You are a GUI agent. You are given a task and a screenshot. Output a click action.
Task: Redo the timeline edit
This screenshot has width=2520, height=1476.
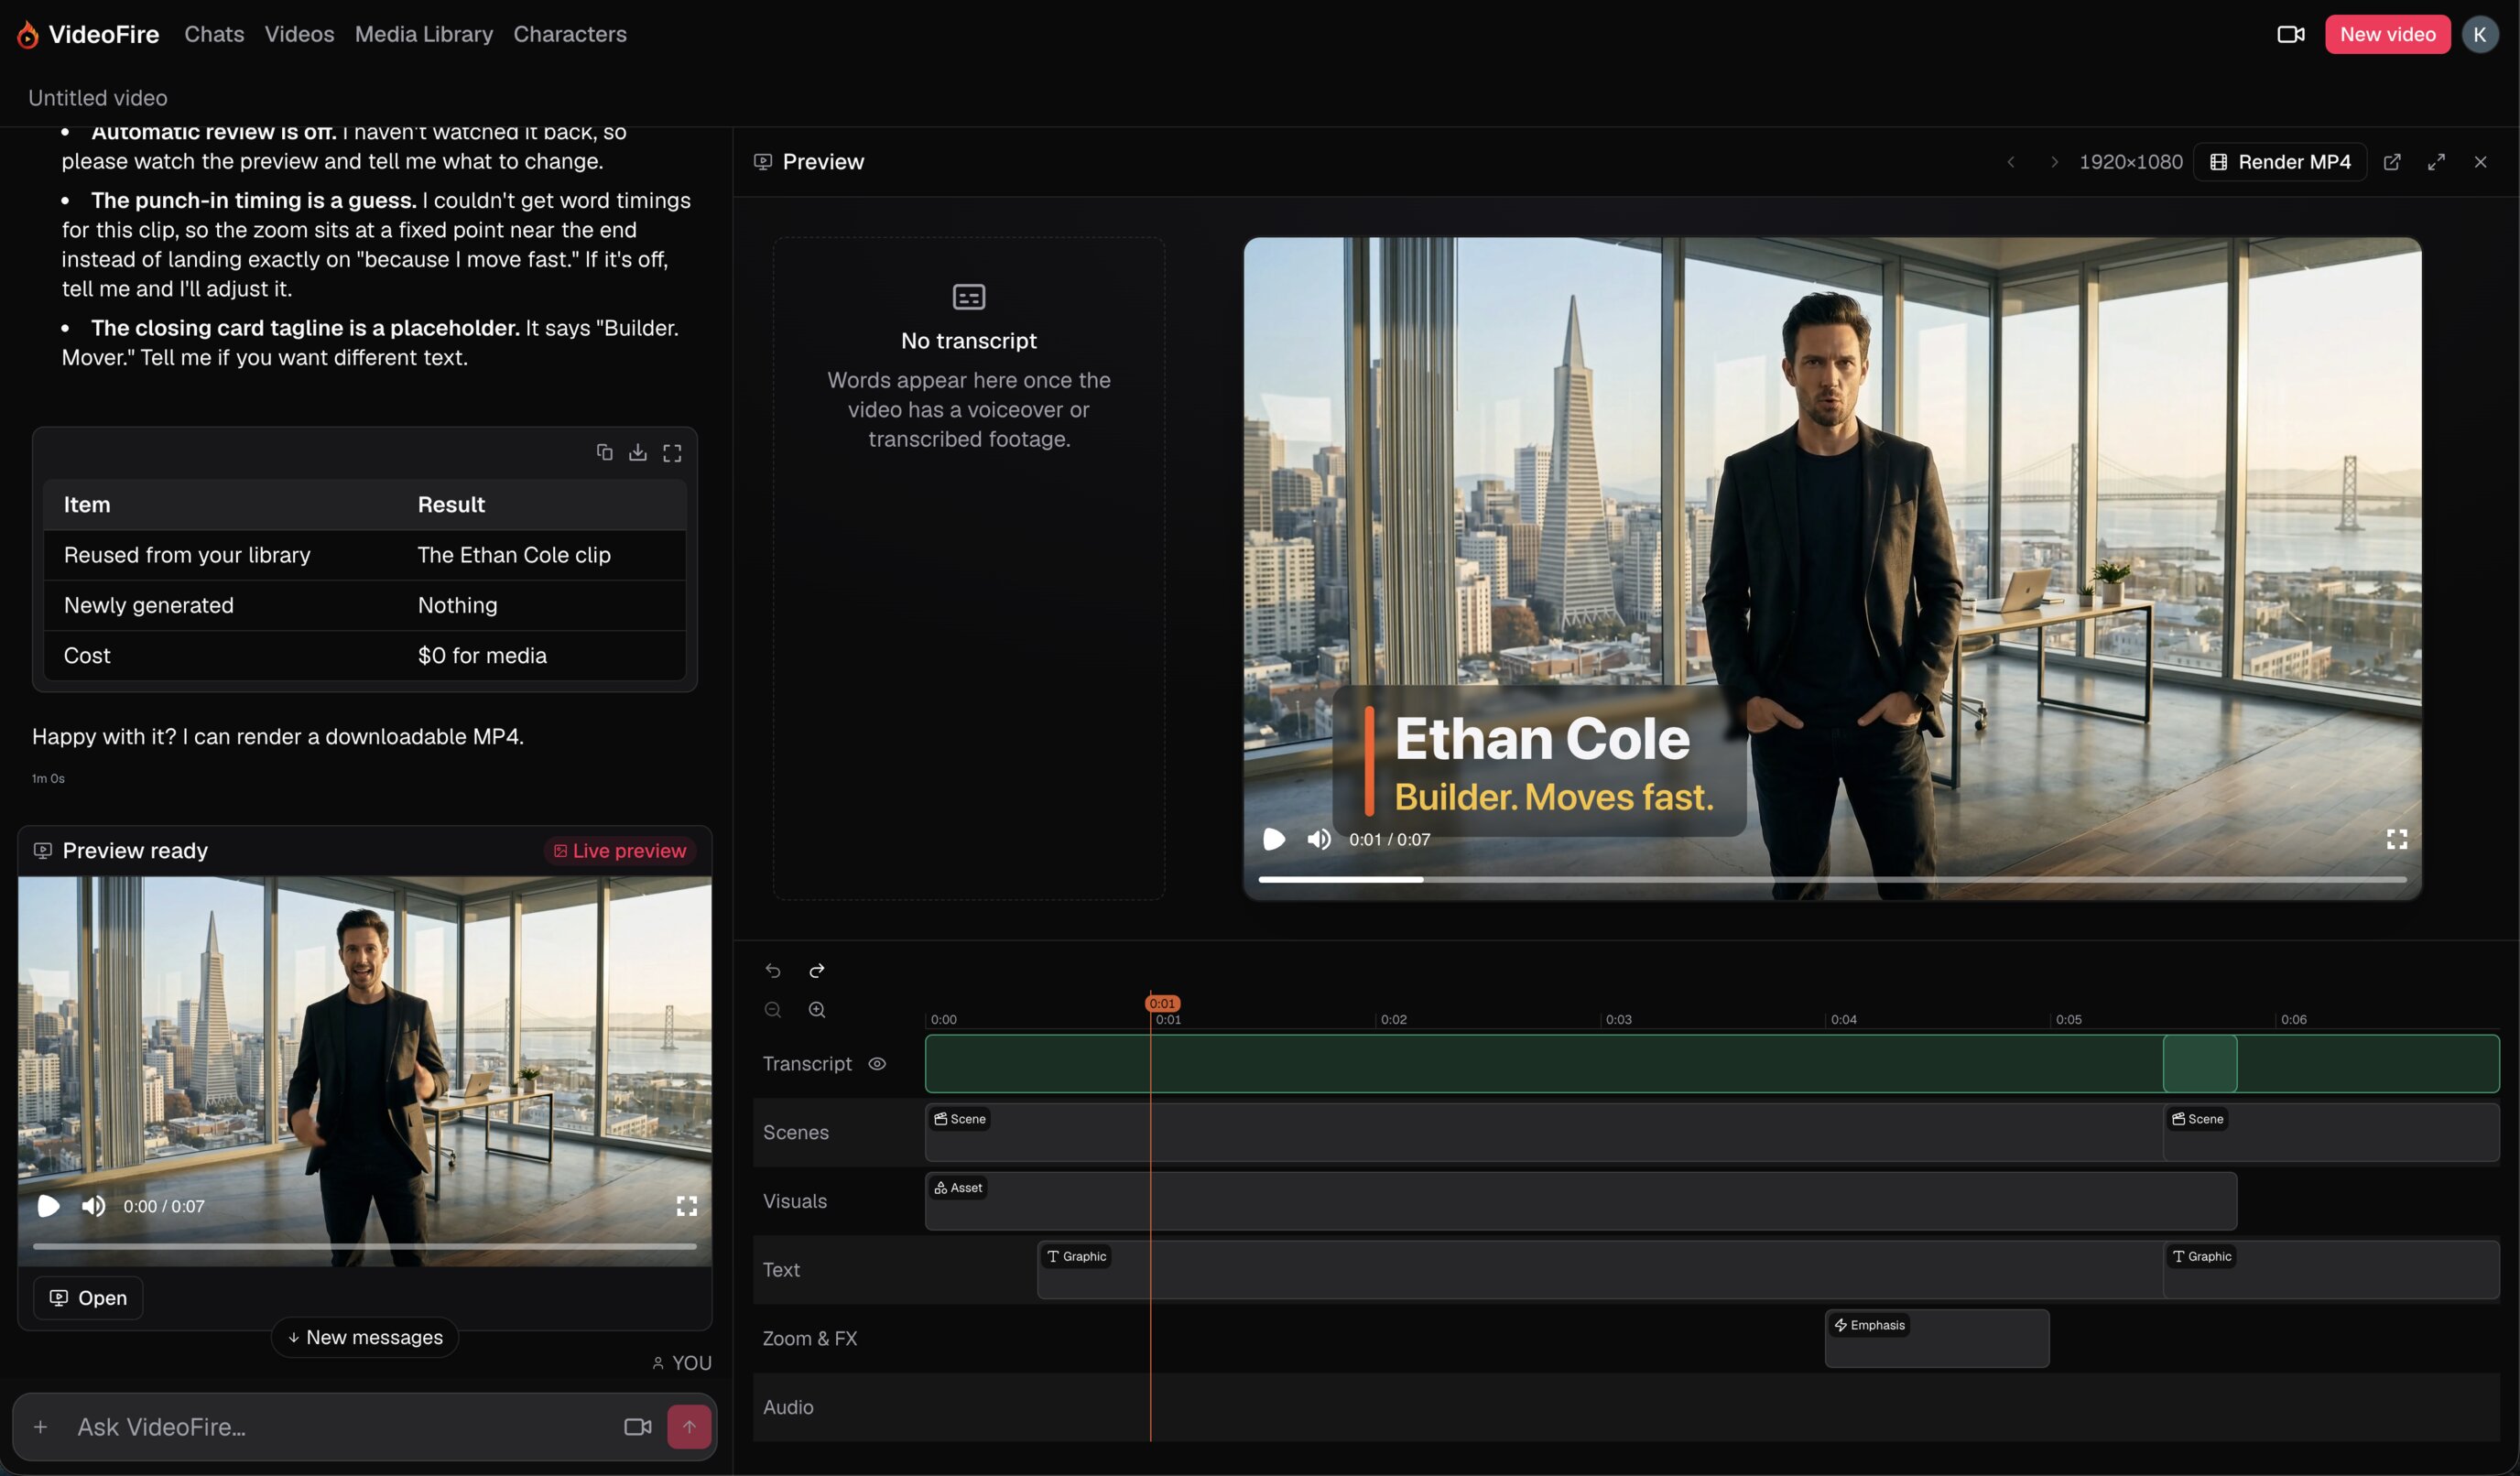coord(816,970)
